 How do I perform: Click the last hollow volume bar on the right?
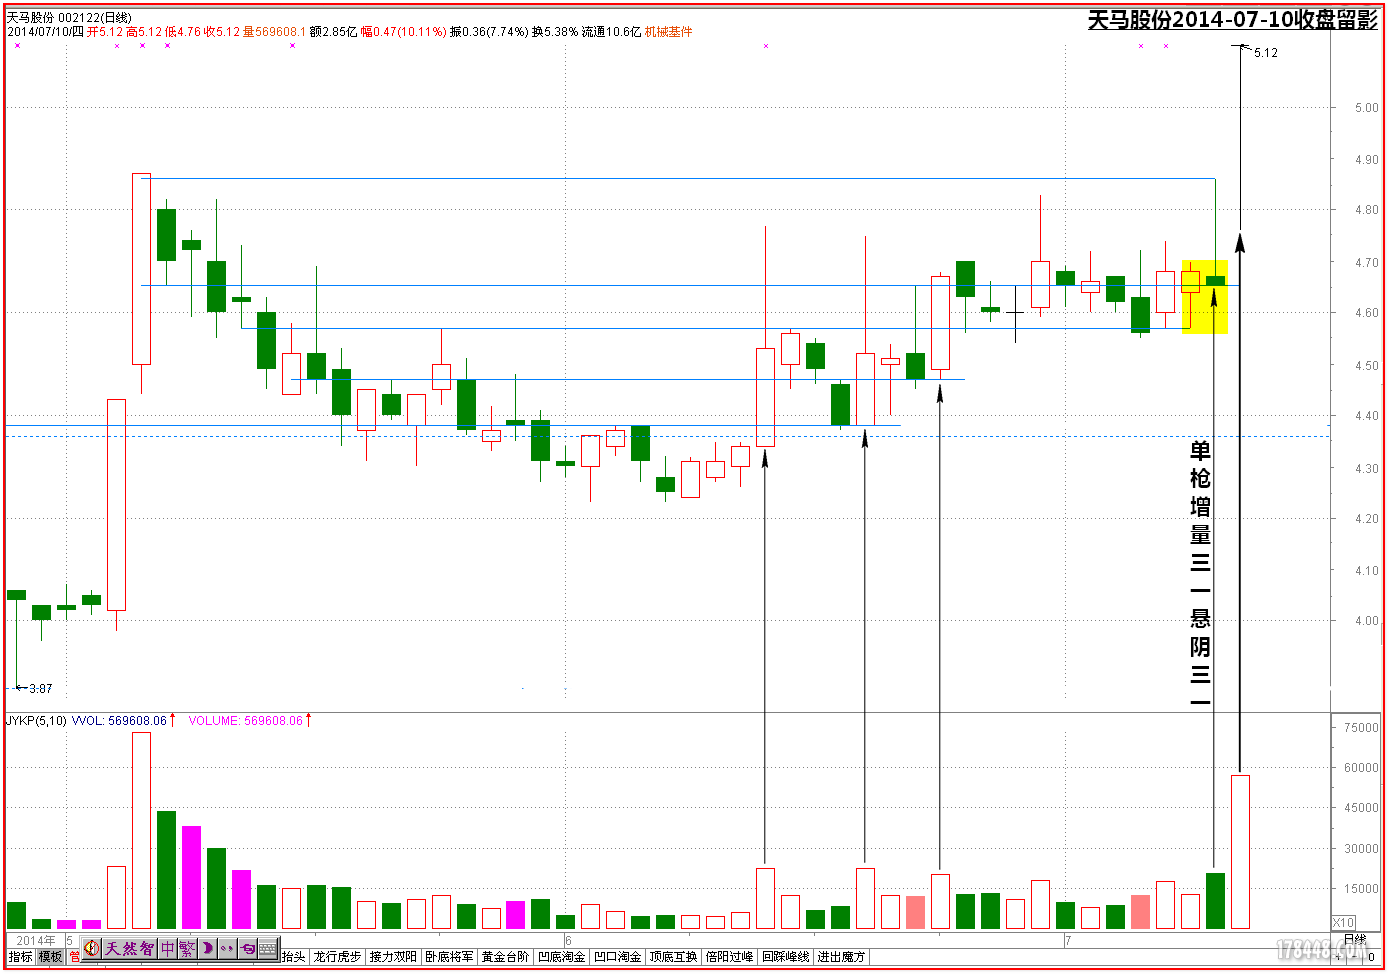pyautogui.click(x=1240, y=852)
